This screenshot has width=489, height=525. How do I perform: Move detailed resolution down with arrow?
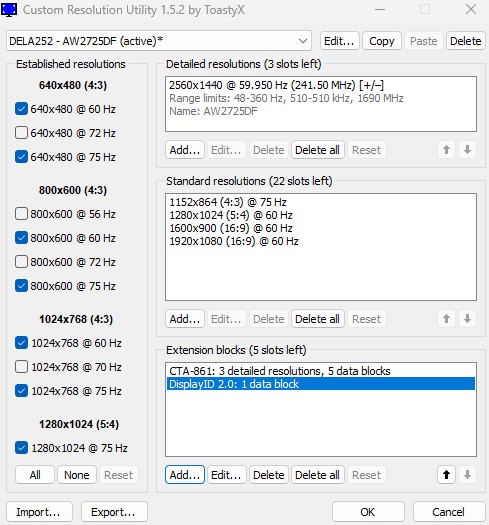point(467,150)
